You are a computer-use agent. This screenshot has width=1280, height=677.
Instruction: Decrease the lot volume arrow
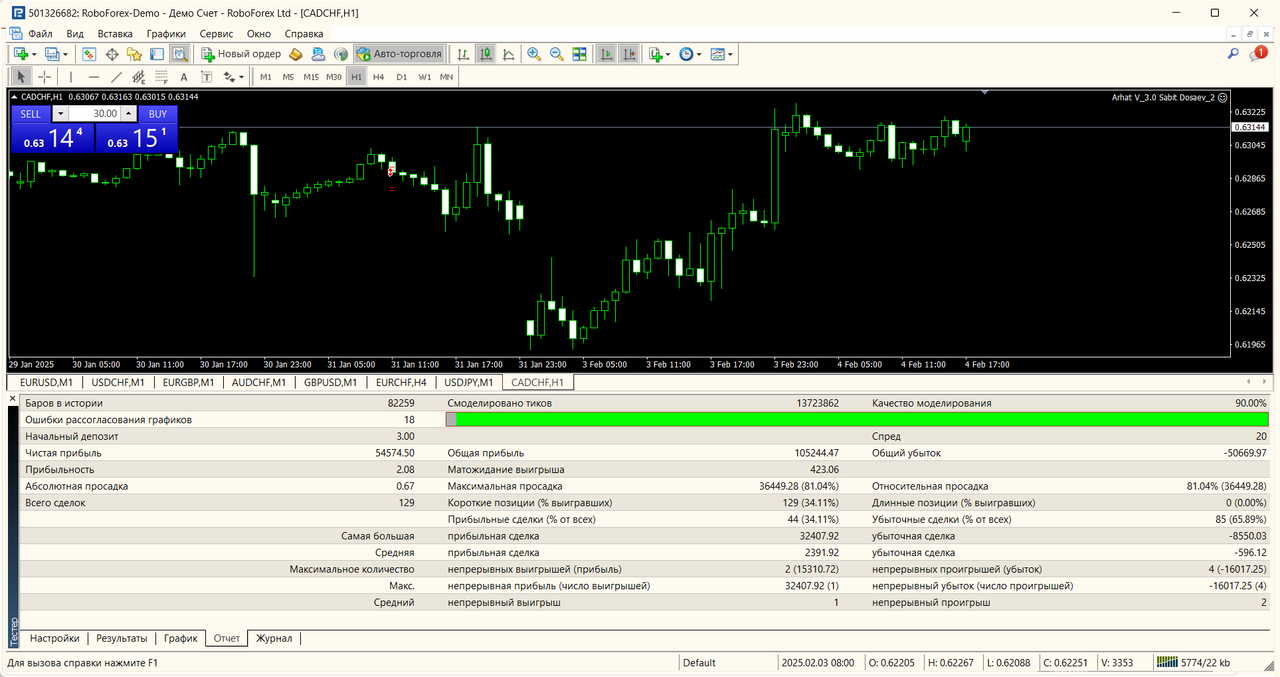point(60,114)
